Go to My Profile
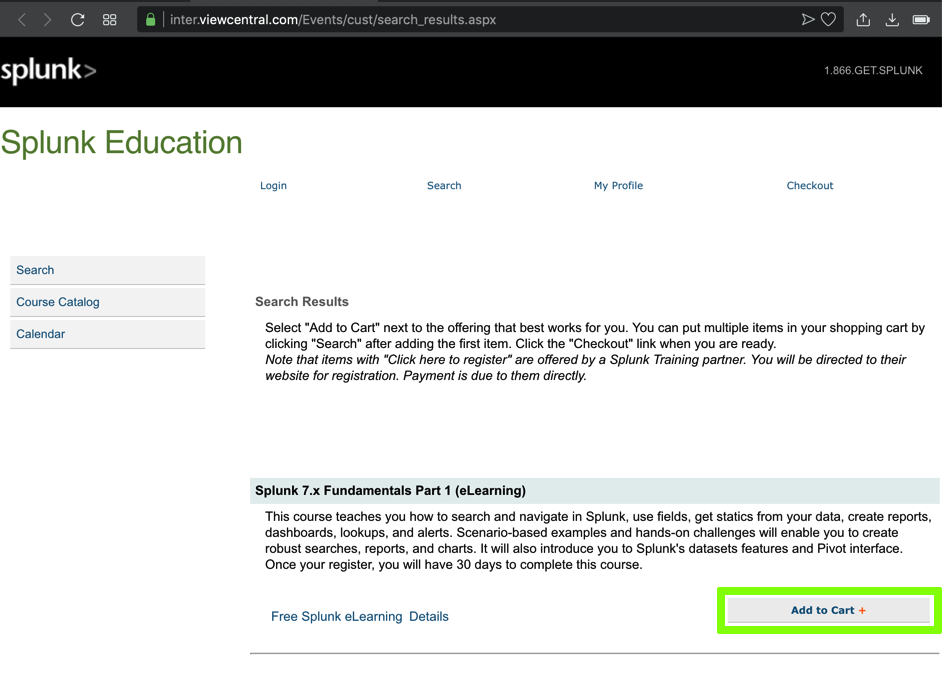The width and height of the screenshot is (942, 682). tap(618, 186)
